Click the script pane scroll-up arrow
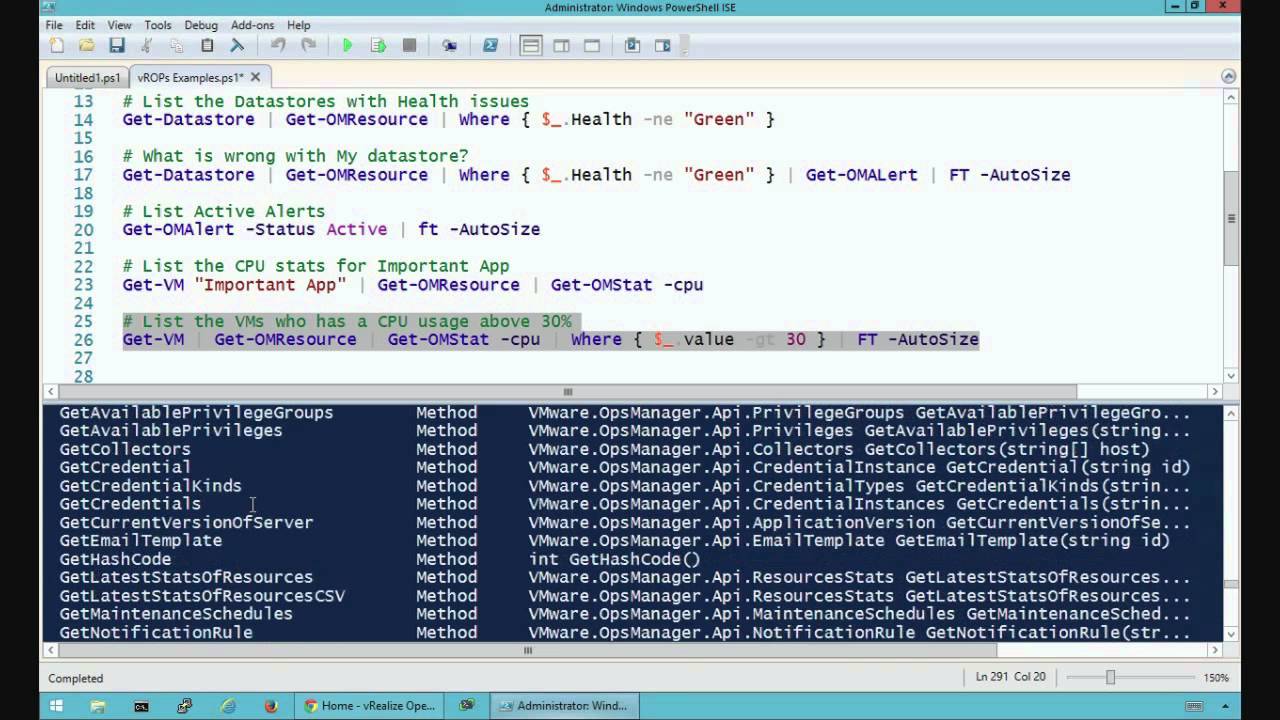The width and height of the screenshot is (1280, 720). 1232,97
